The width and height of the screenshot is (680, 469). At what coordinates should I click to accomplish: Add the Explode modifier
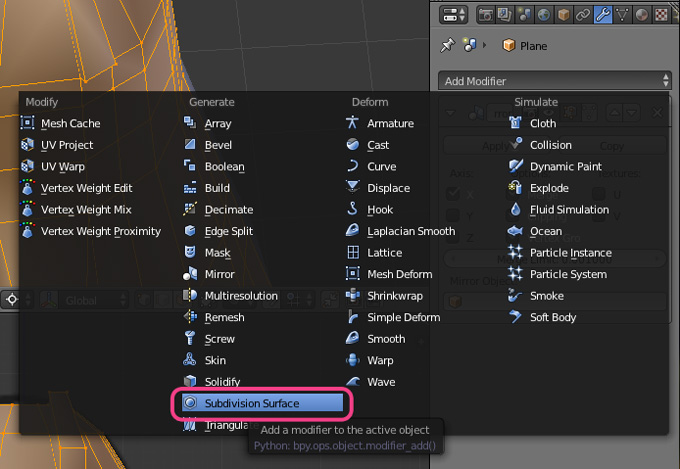538,188
